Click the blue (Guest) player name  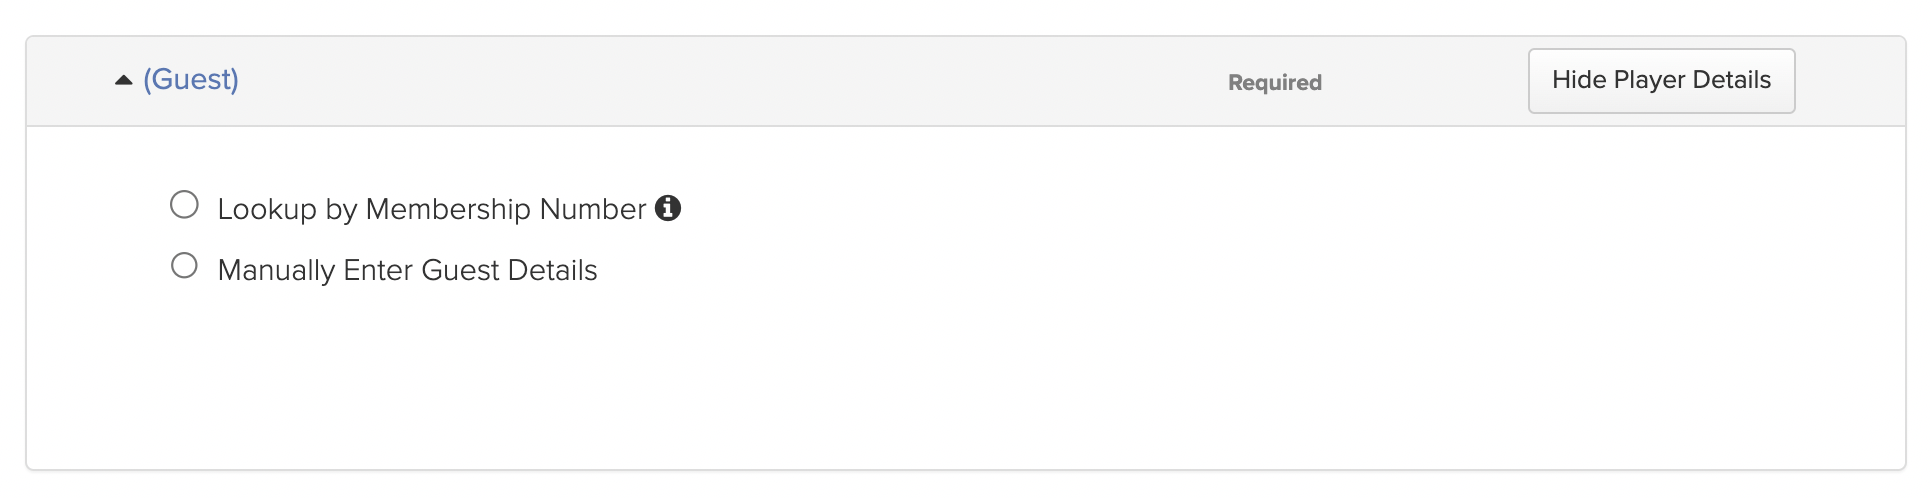191,79
